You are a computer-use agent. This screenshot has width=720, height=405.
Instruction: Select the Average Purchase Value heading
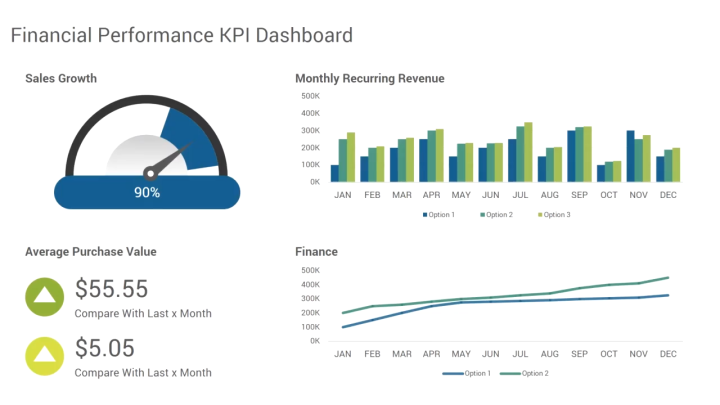tap(91, 252)
